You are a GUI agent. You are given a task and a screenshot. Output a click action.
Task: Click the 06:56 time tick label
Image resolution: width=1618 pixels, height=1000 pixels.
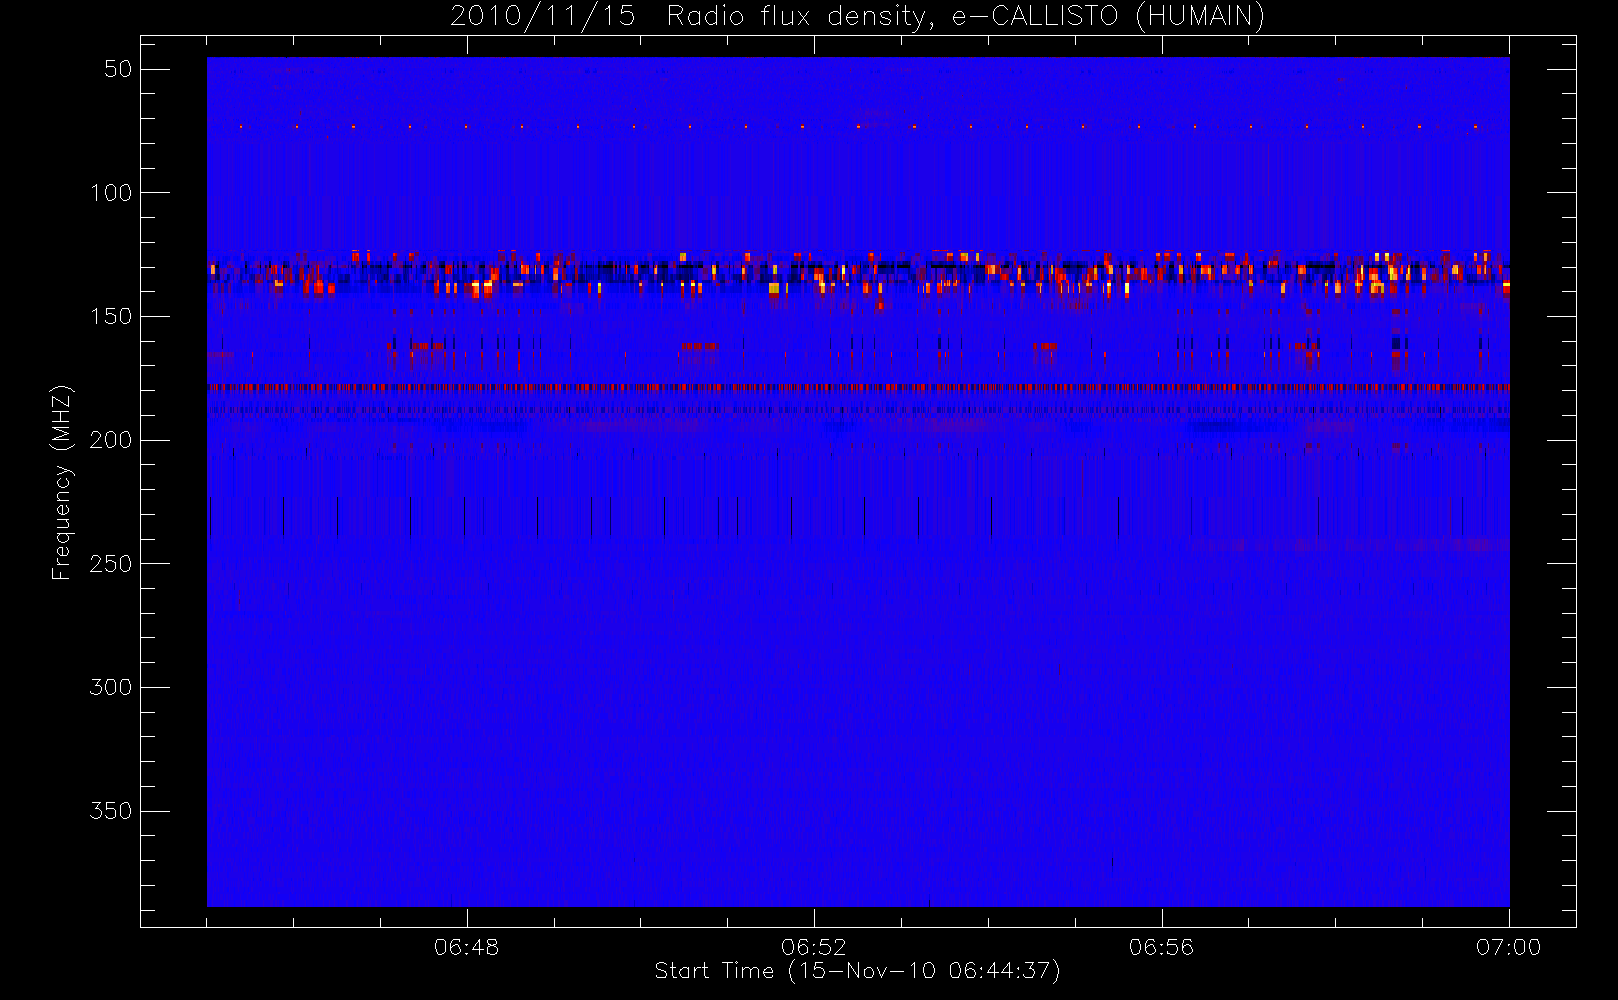1161,947
